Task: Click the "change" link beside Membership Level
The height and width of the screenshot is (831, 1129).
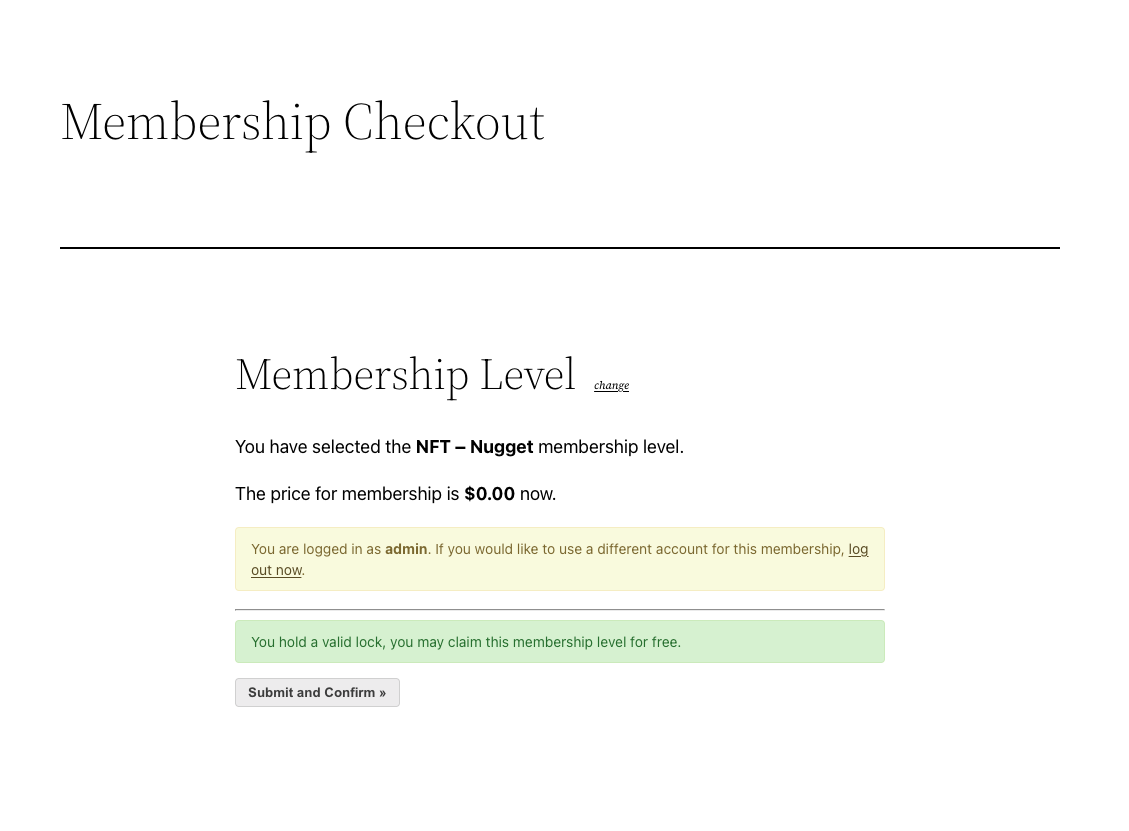Action: point(611,385)
